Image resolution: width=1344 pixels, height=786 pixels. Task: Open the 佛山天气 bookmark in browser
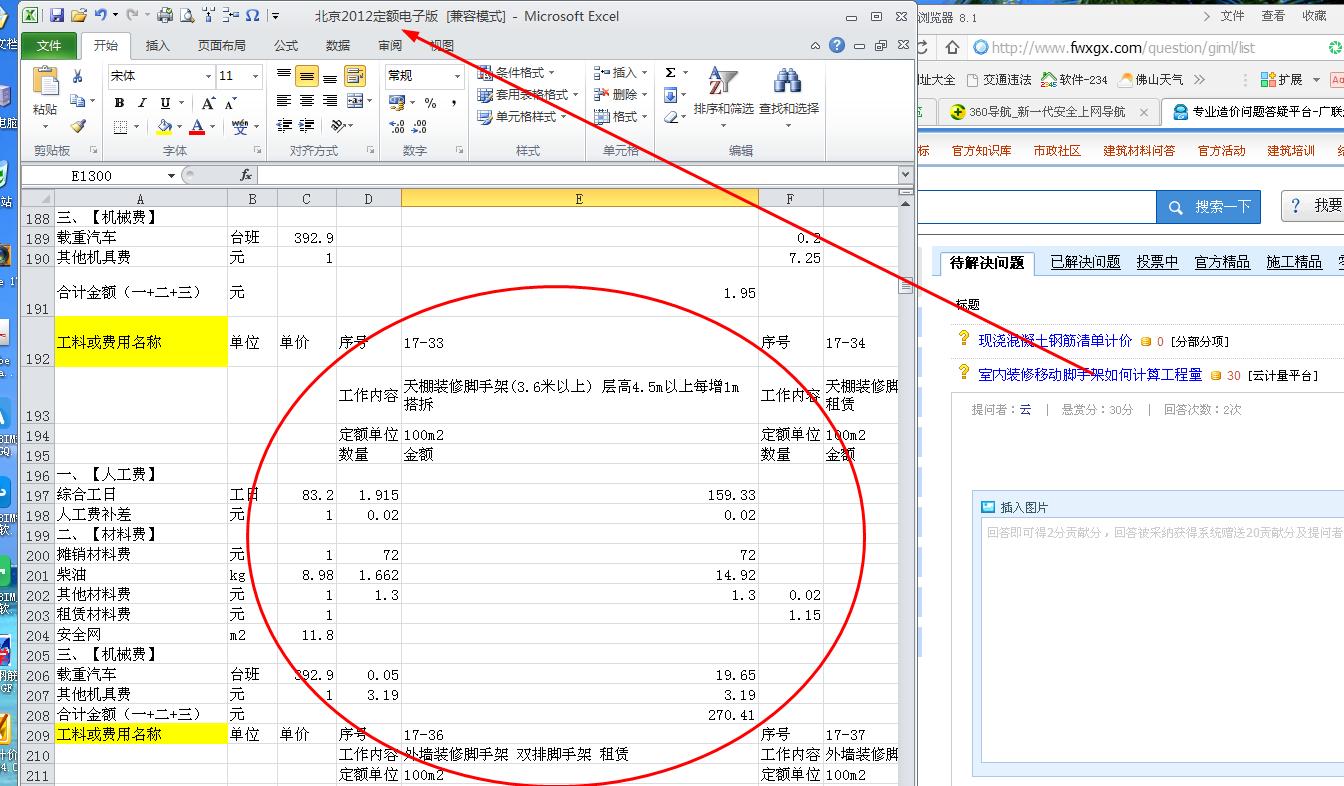pyautogui.click(x=1151, y=79)
